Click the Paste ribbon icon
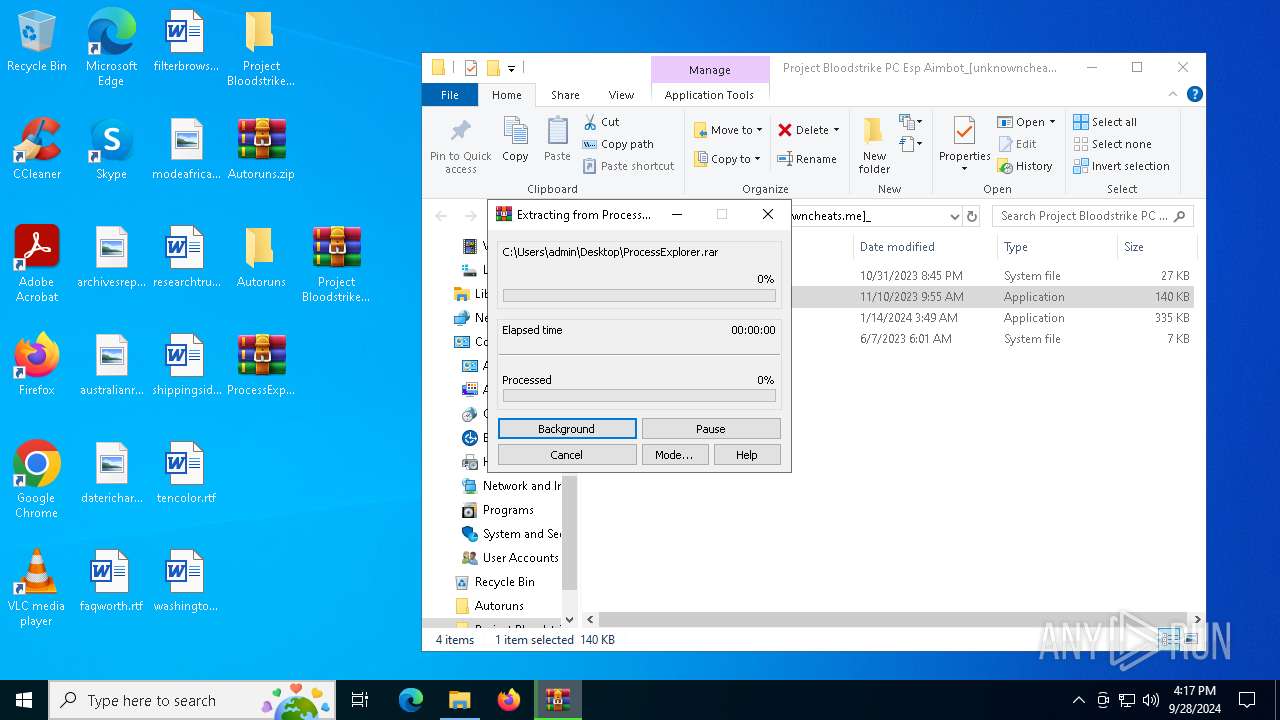This screenshot has height=720, width=1280. (557, 139)
